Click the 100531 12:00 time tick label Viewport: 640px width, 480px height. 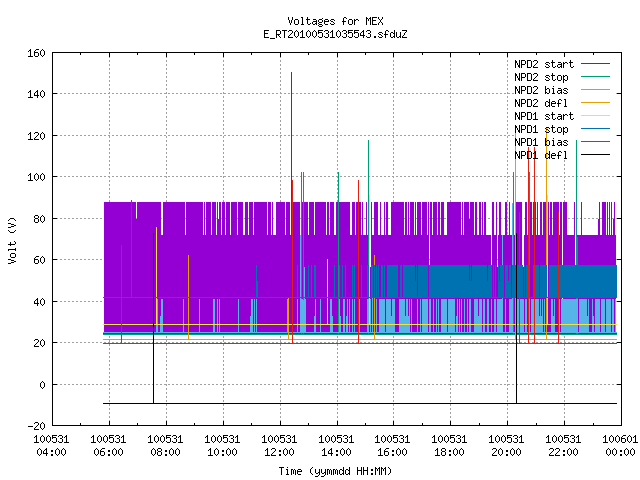(279, 446)
